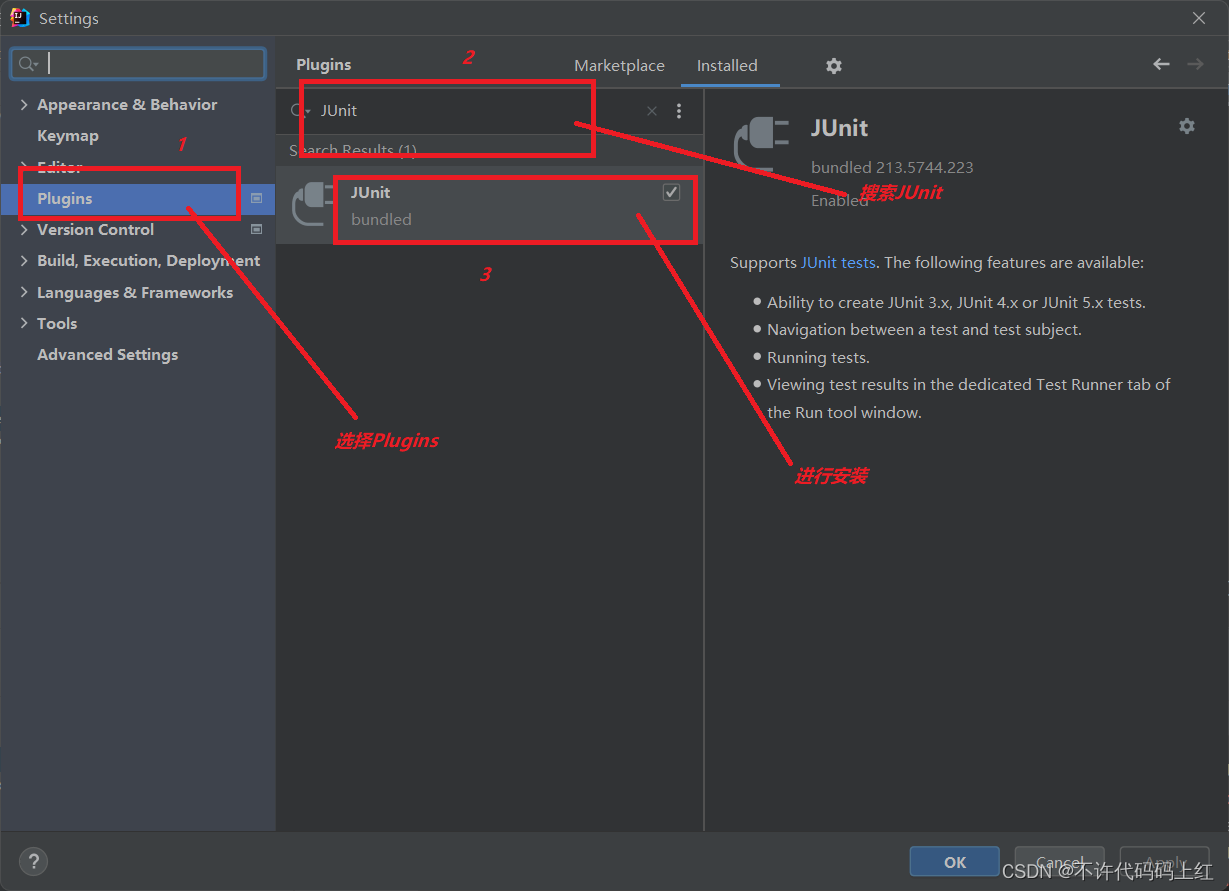Click the plugin search magnifier icon

[300, 111]
